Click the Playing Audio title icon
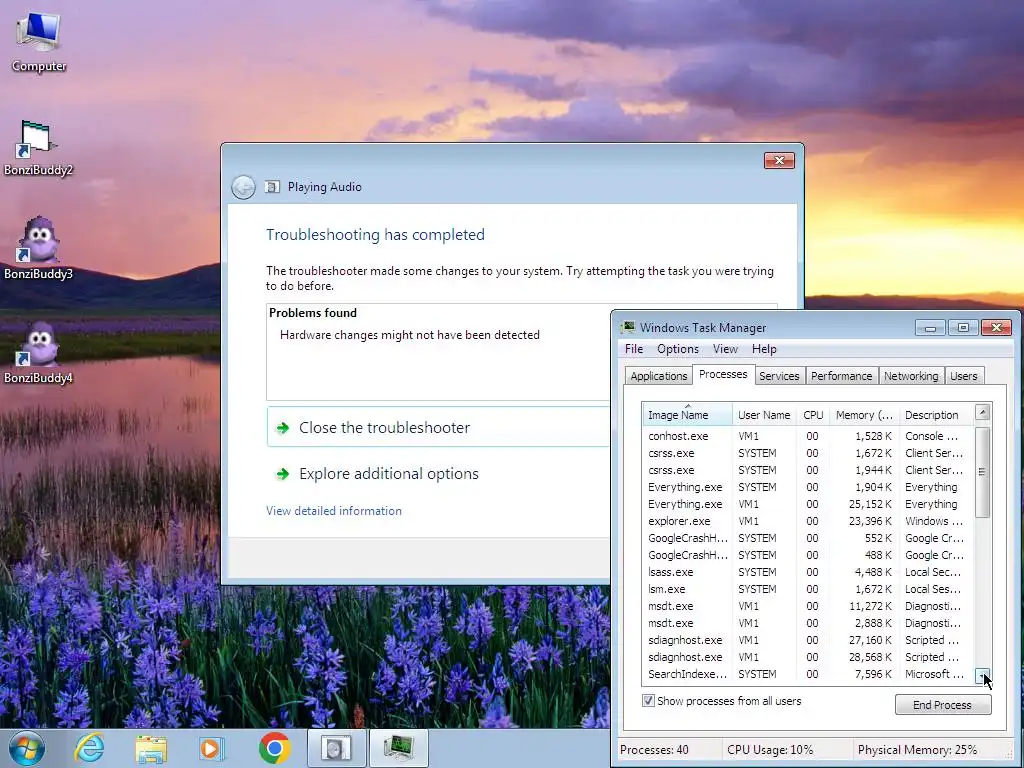 click(x=272, y=187)
